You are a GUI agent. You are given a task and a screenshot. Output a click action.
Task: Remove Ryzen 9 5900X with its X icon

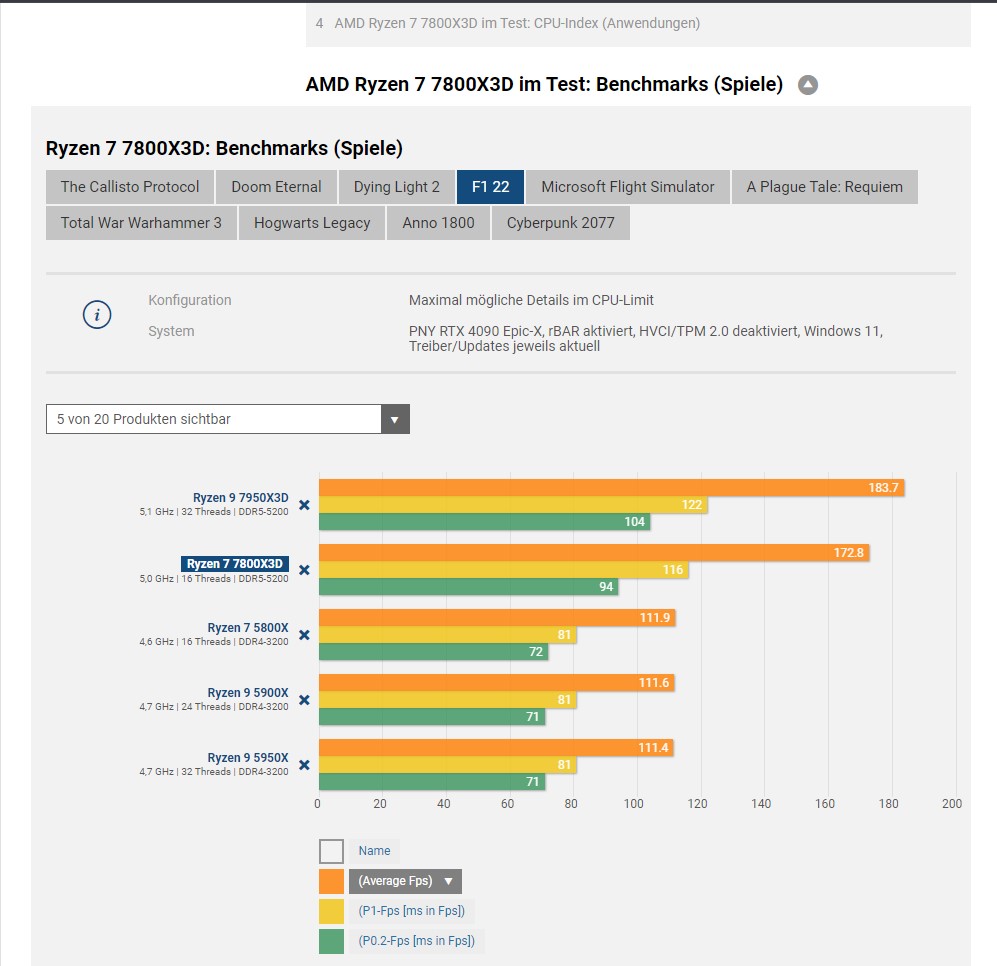pyautogui.click(x=305, y=700)
